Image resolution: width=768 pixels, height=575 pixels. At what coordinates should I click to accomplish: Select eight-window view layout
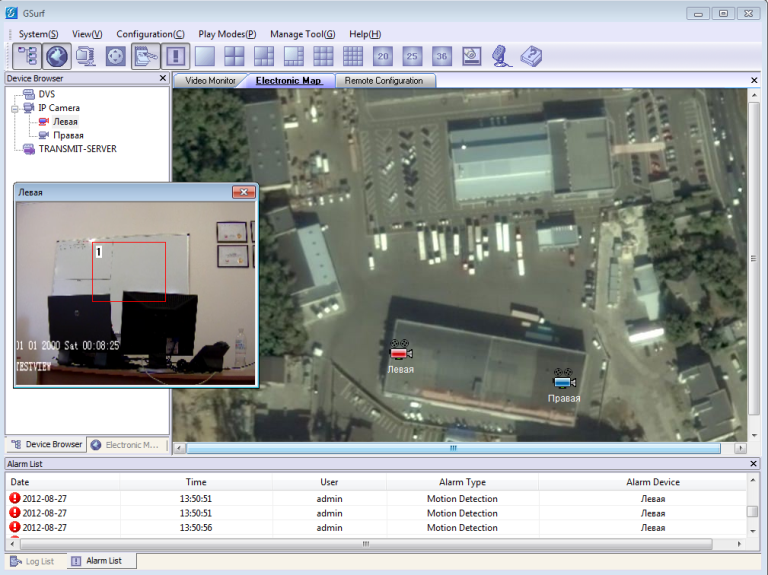(x=293, y=56)
